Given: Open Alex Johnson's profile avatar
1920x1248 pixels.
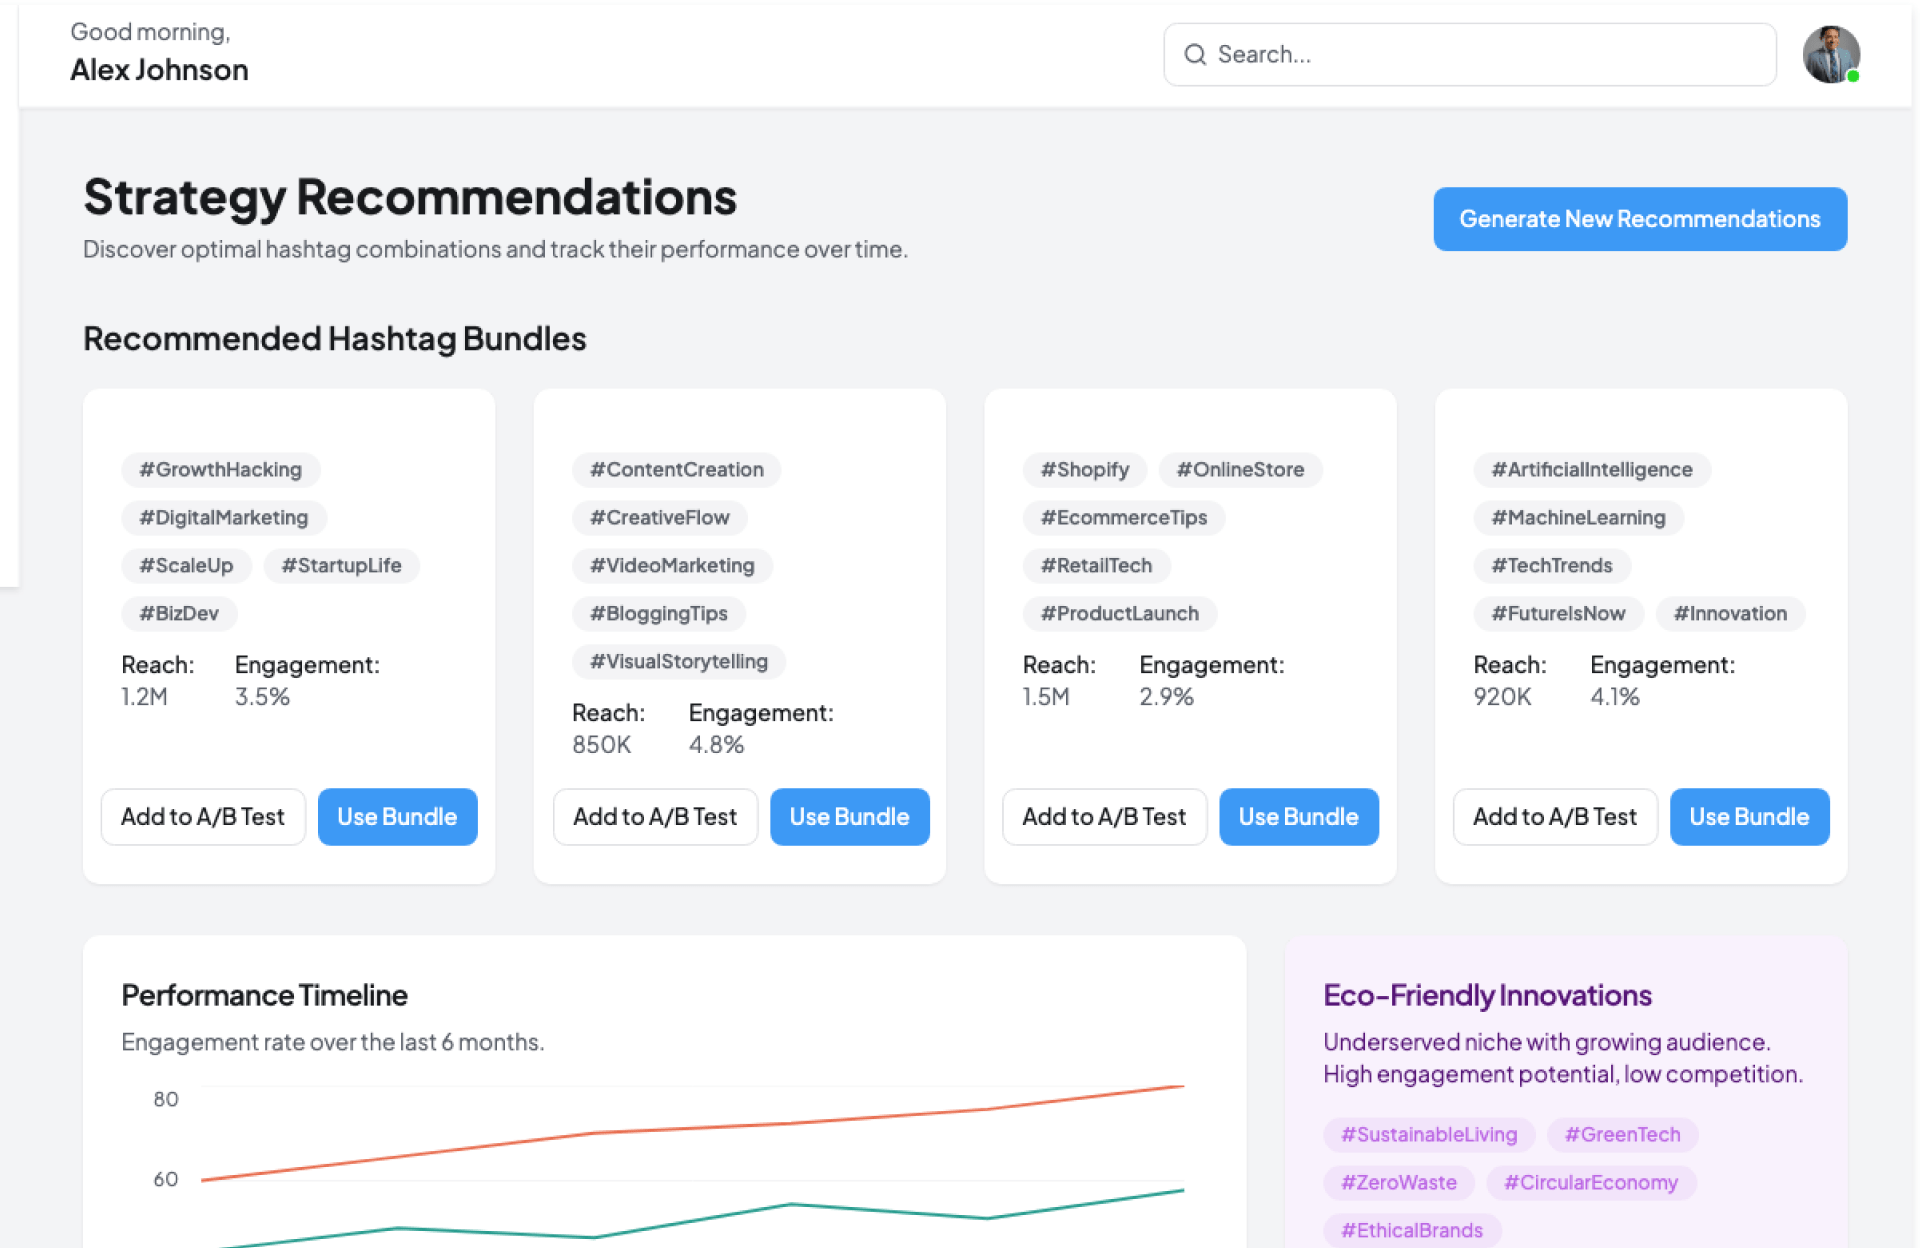Looking at the screenshot, I should [1830, 55].
